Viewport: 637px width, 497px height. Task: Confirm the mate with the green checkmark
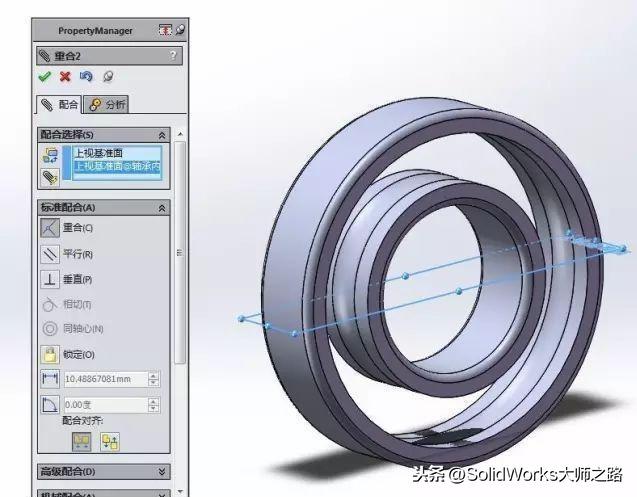pos(45,76)
